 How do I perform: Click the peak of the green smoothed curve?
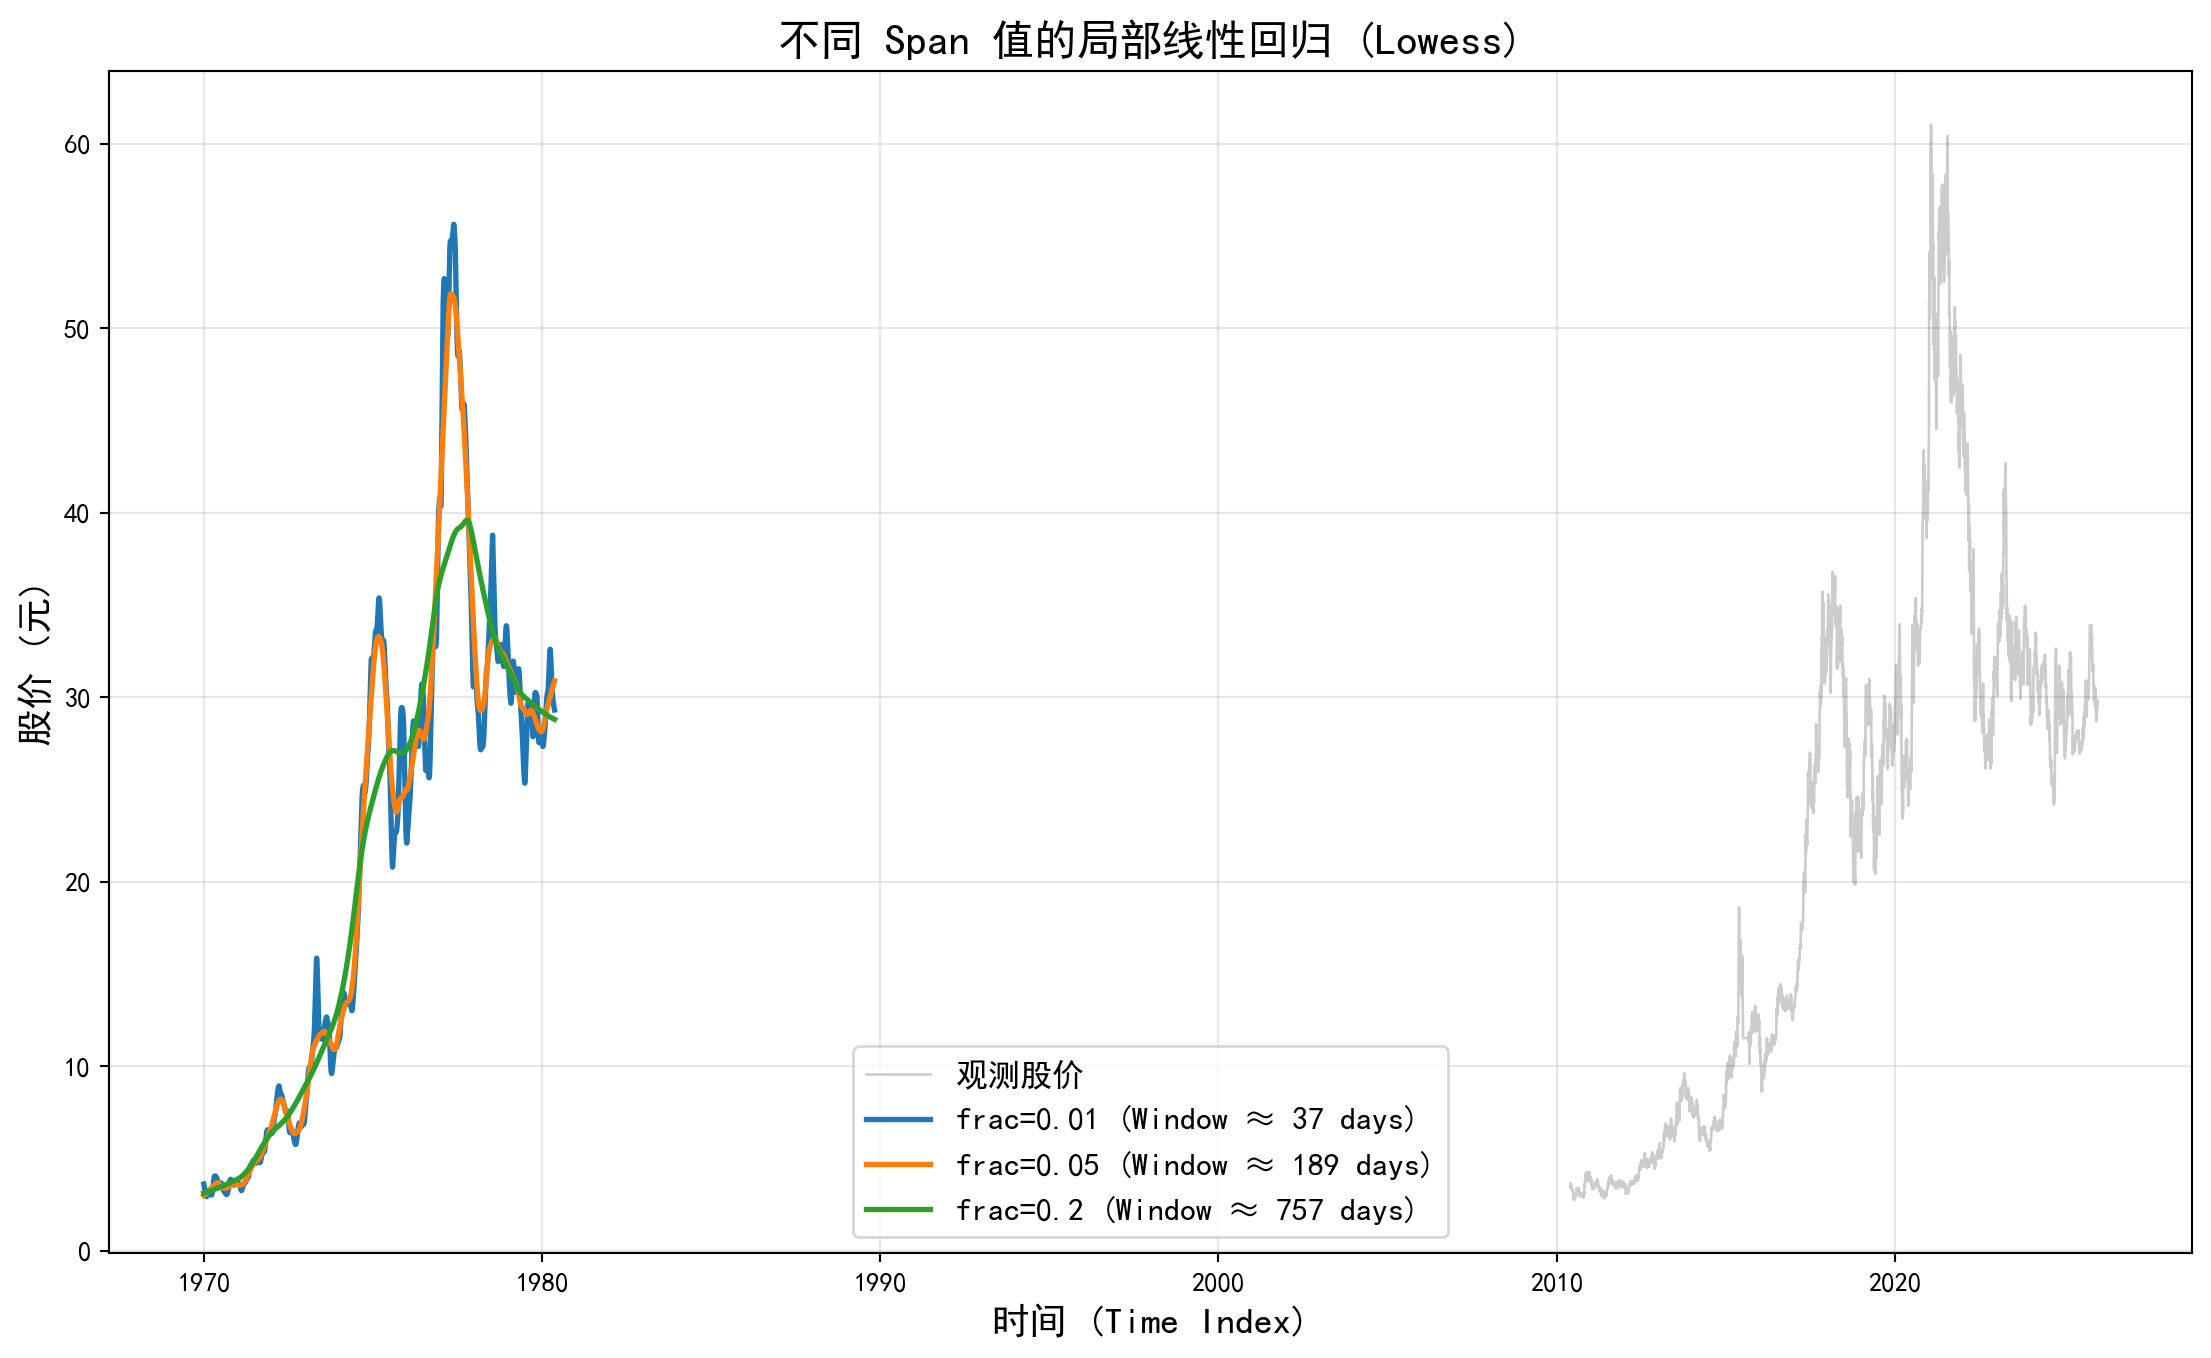click(466, 520)
